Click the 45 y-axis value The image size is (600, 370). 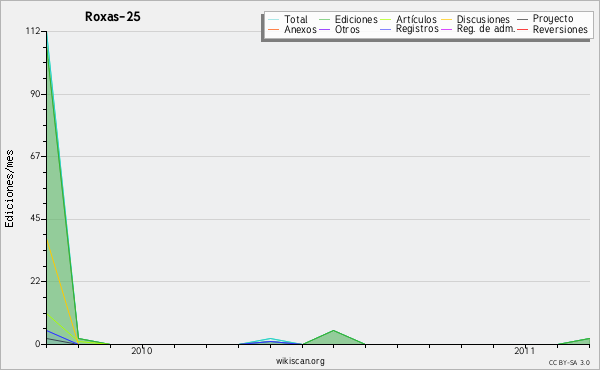point(36,219)
